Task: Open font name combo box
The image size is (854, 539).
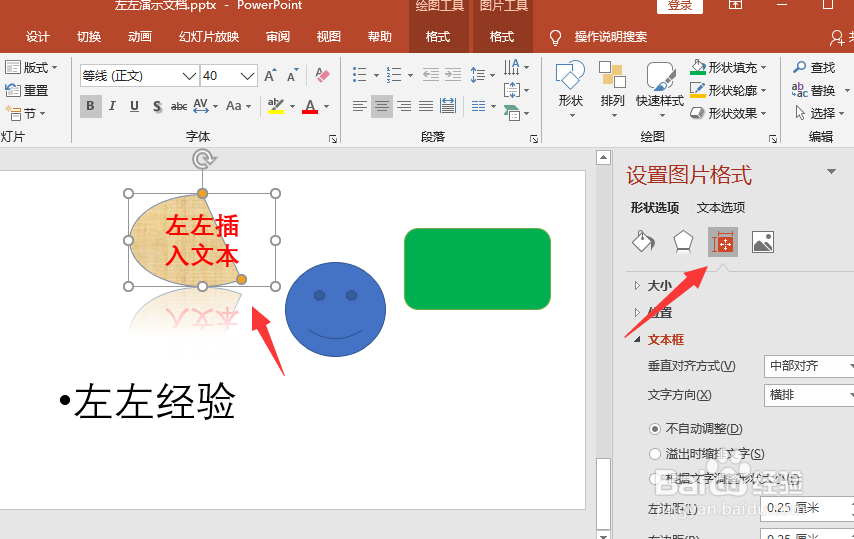Action: pos(139,76)
